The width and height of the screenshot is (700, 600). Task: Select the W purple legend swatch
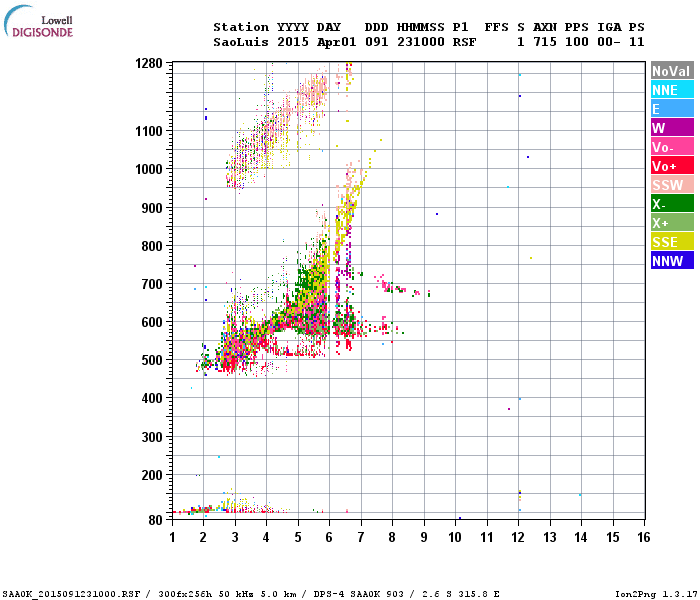(x=672, y=128)
